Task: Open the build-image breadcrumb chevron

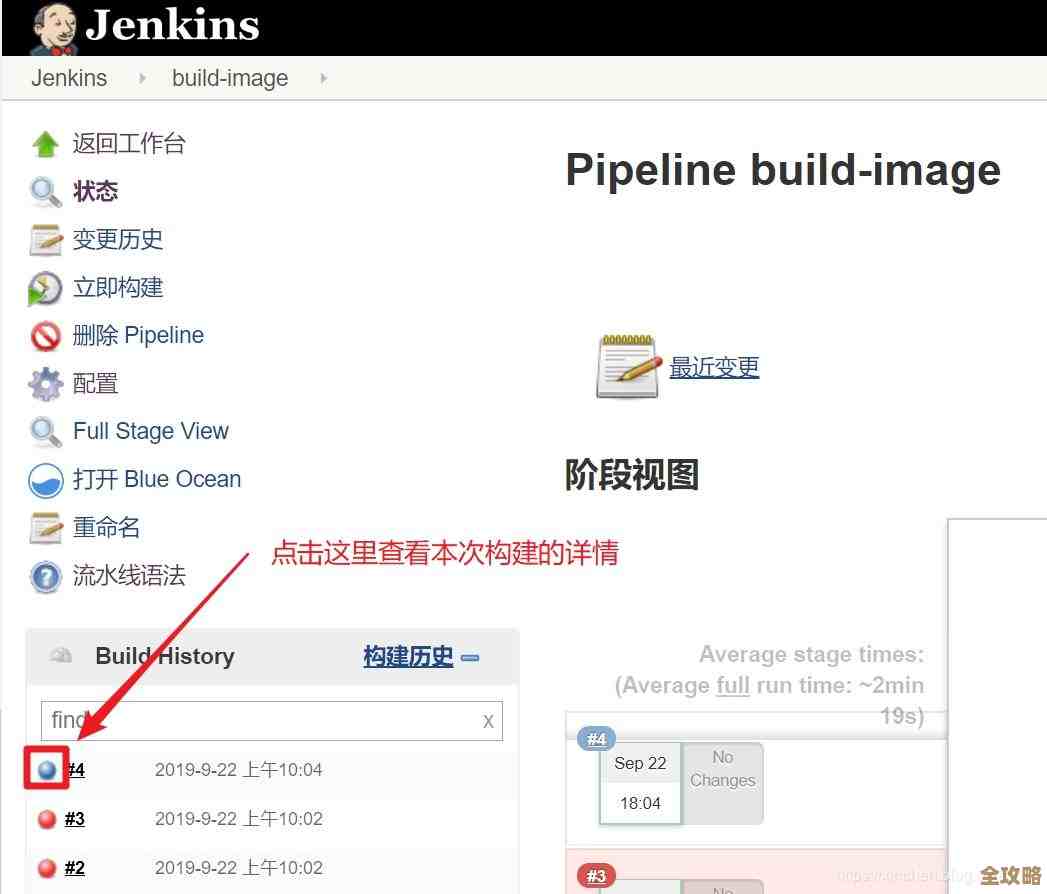Action: [322, 78]
